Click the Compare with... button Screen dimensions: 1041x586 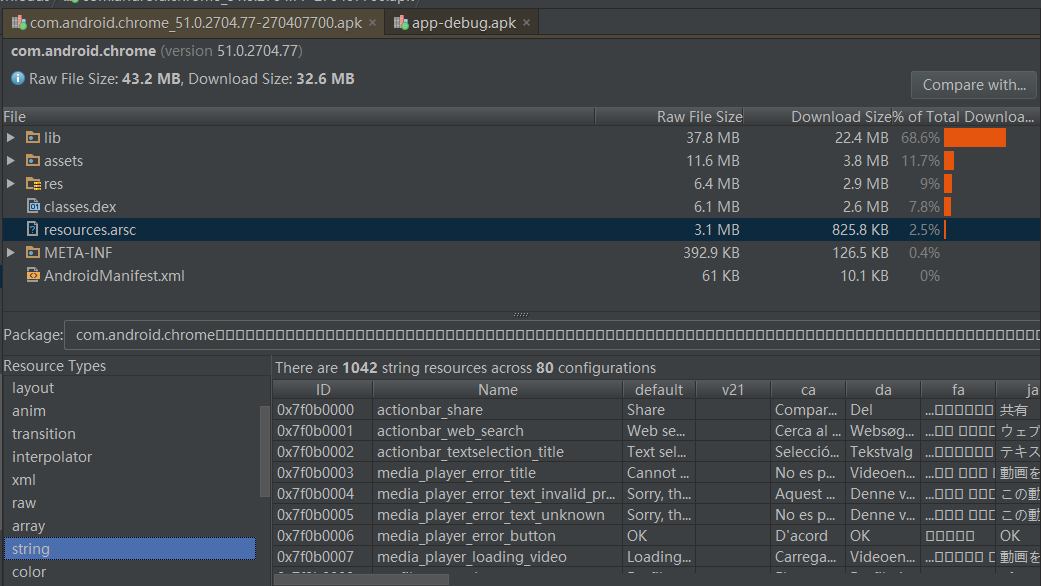click(x=973, y=85)
